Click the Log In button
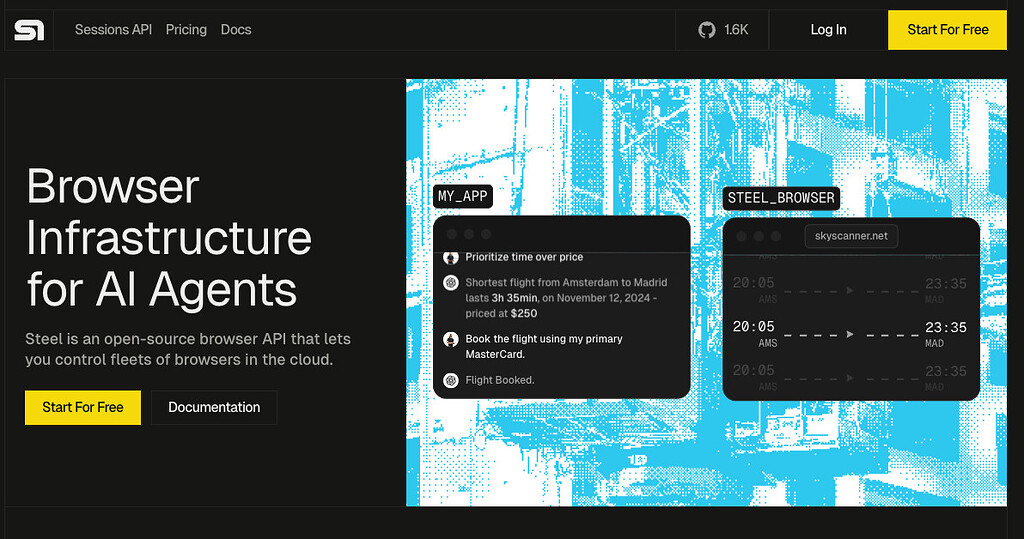The width and height of the screenshot is (1024, 539). click(x=828, y=30)
